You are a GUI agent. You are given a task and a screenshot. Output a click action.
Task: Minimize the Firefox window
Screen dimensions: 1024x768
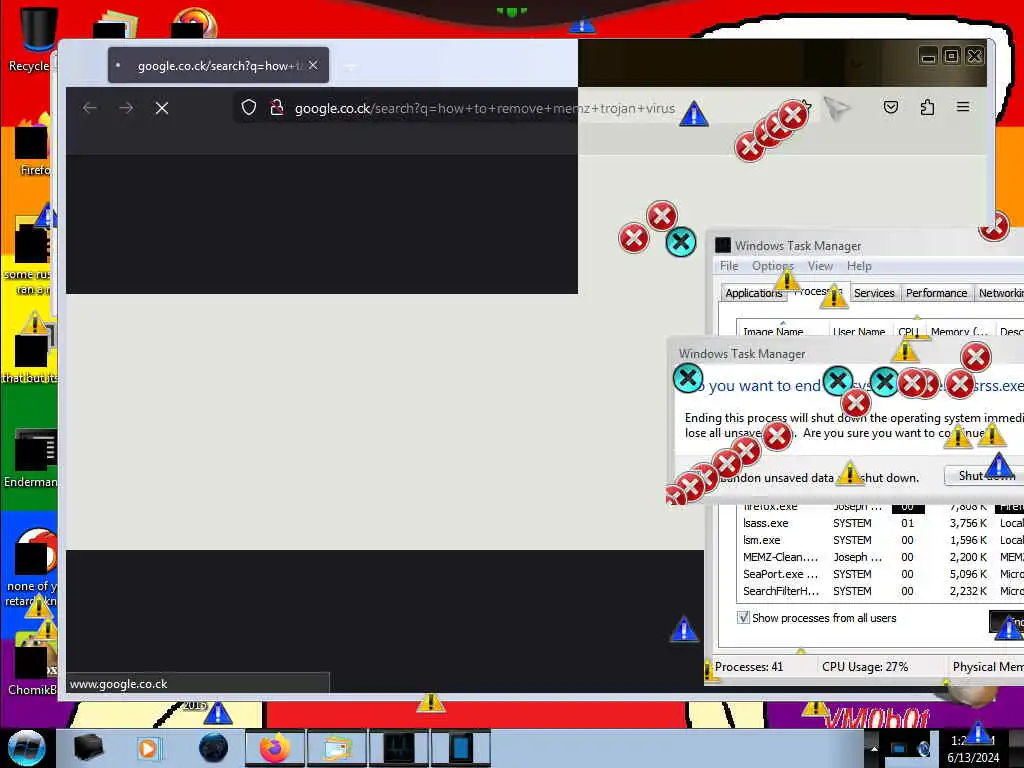coord(928,56)
